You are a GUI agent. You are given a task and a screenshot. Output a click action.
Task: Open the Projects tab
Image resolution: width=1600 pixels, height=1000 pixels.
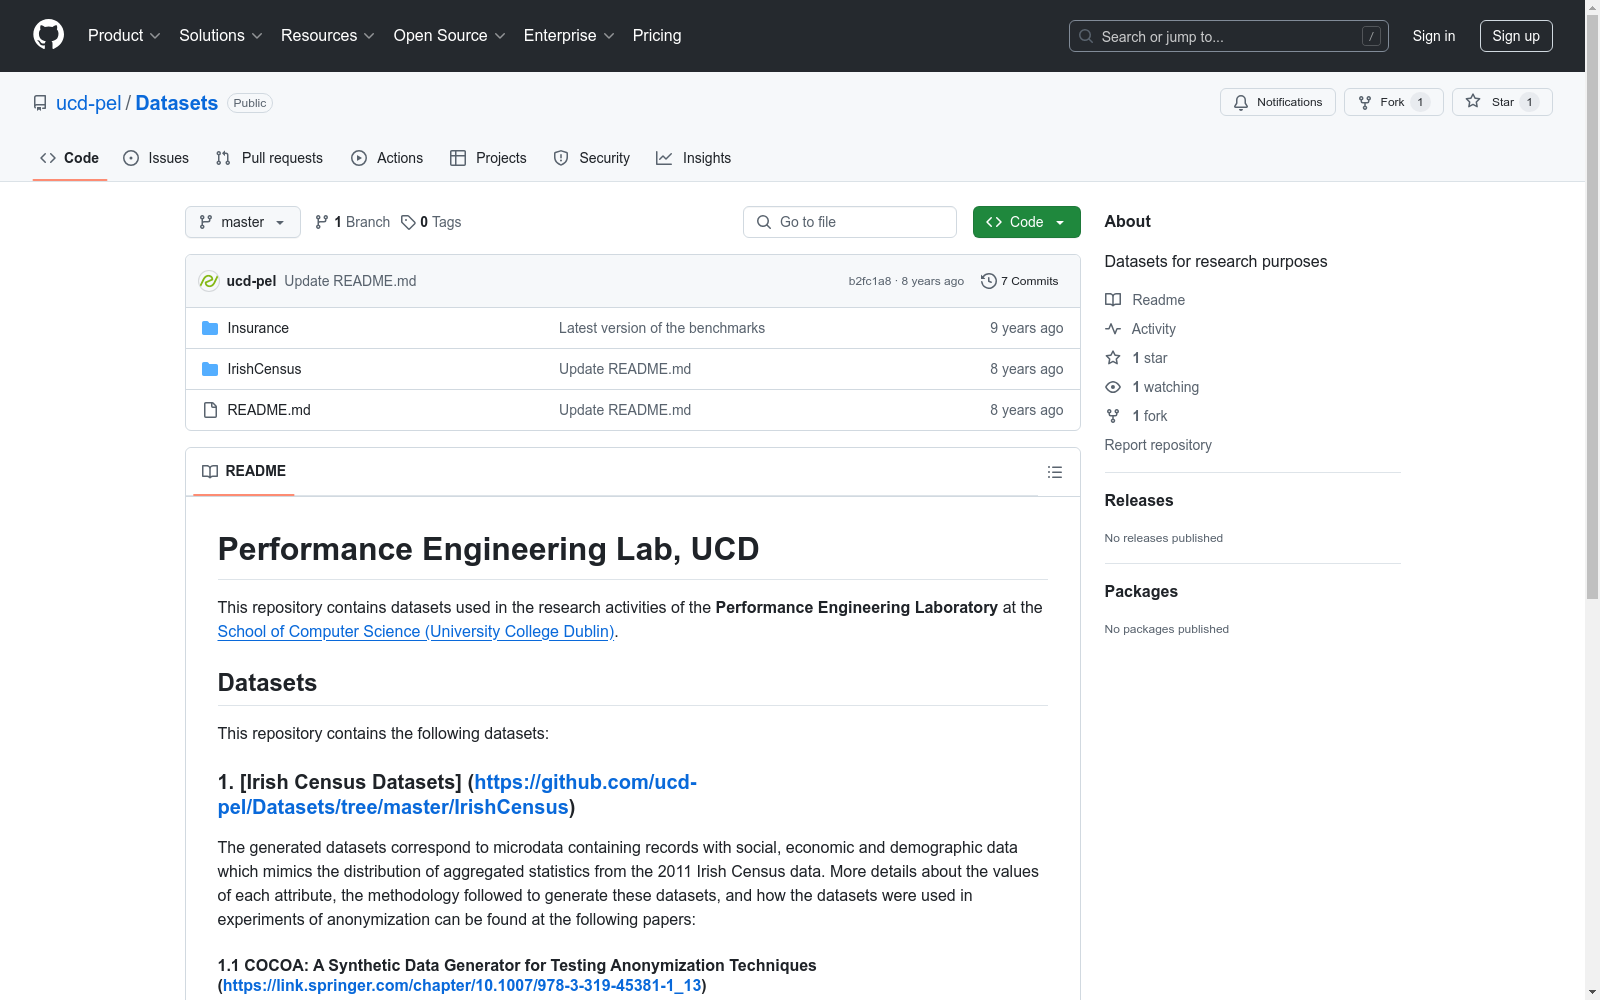tap(488, 158)
